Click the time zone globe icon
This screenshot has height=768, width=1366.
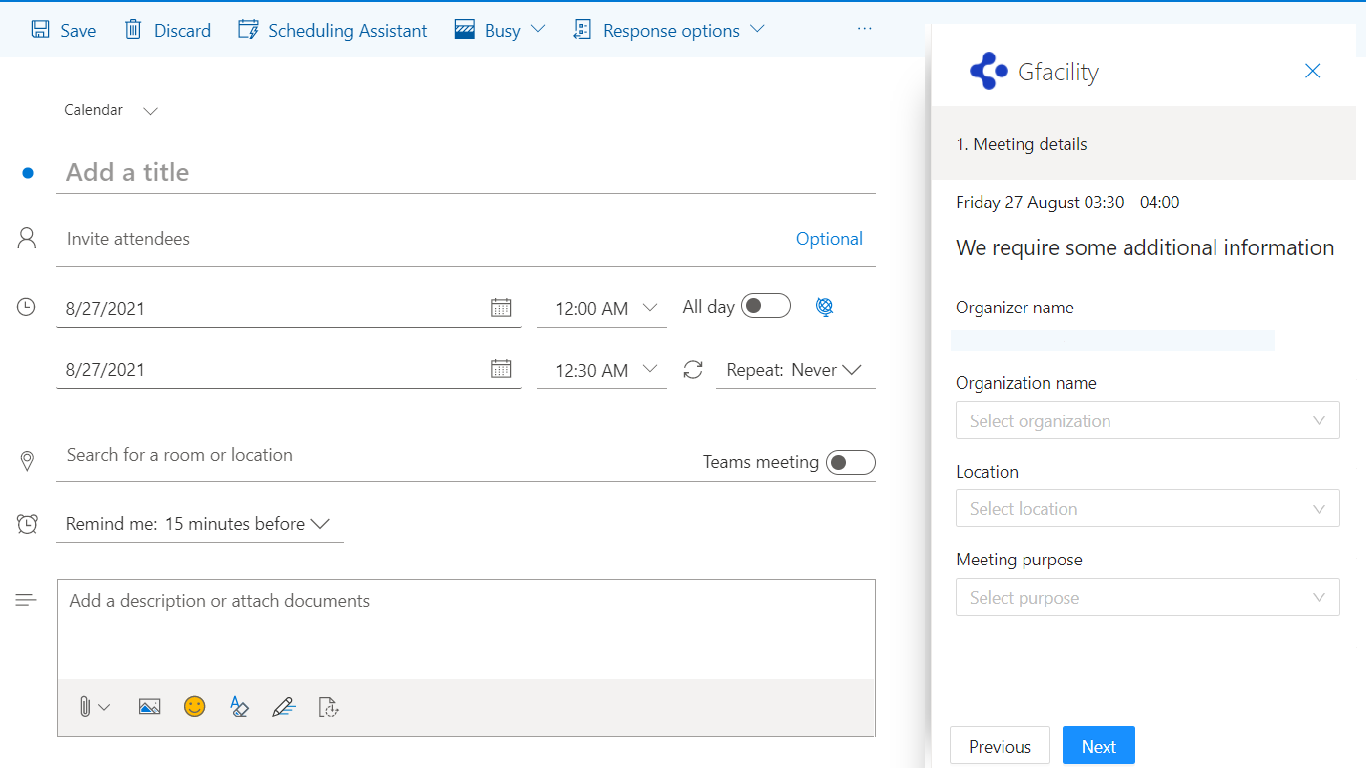click(824, 307)
